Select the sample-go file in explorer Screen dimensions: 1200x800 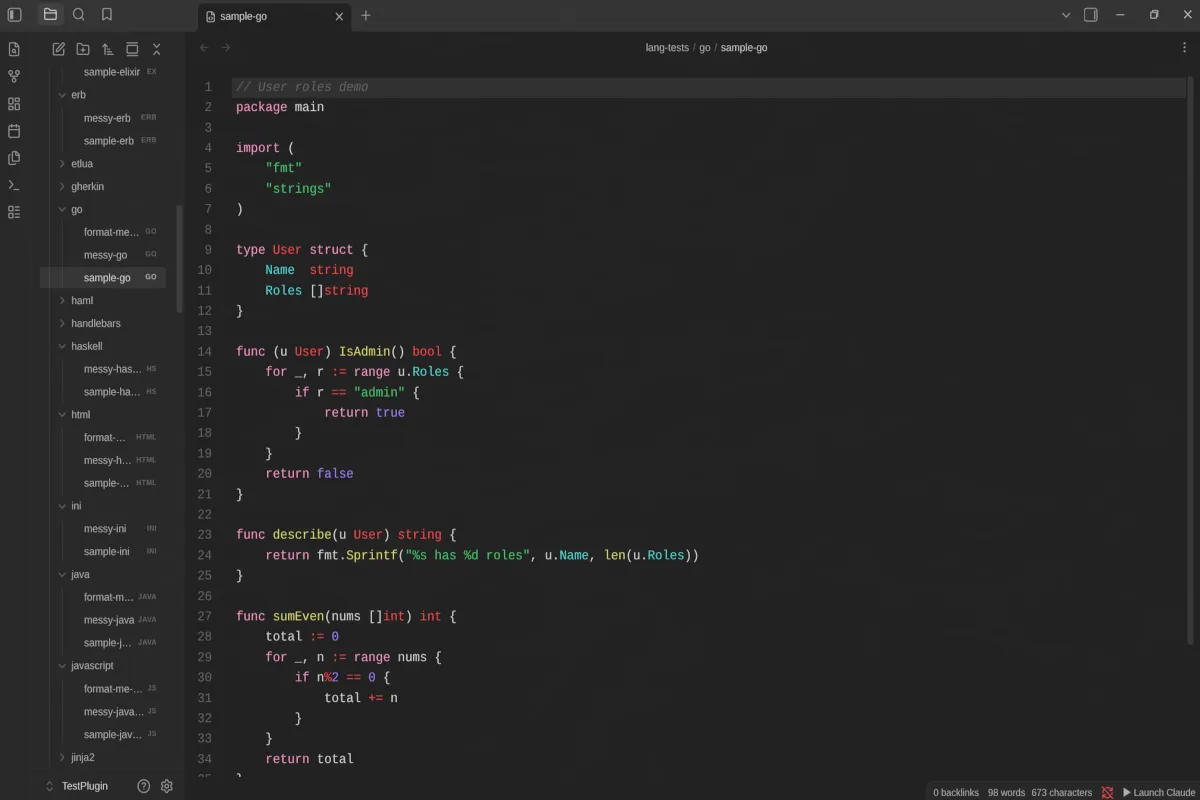point(103,278)
